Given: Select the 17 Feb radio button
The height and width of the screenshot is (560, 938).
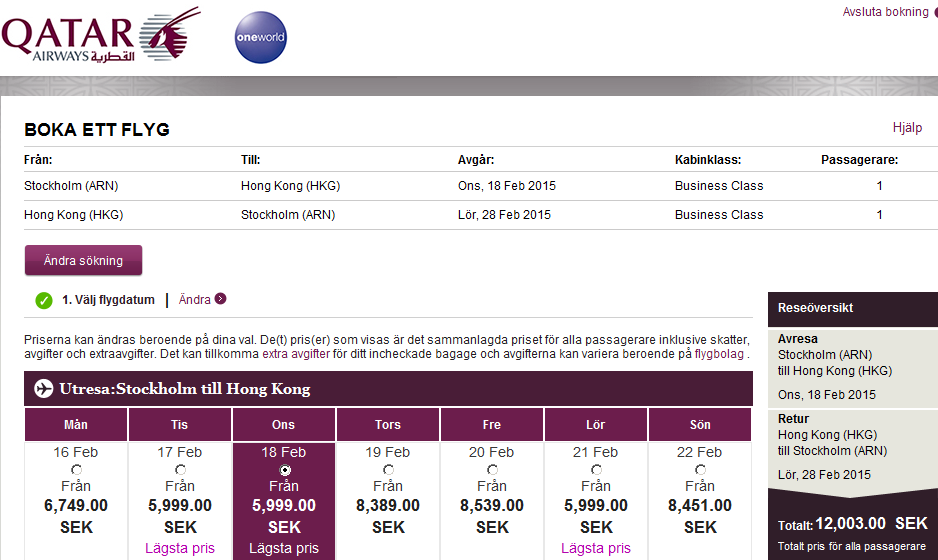Looking at the screenshot, I should pyautogui.click(x=180, y=470).
